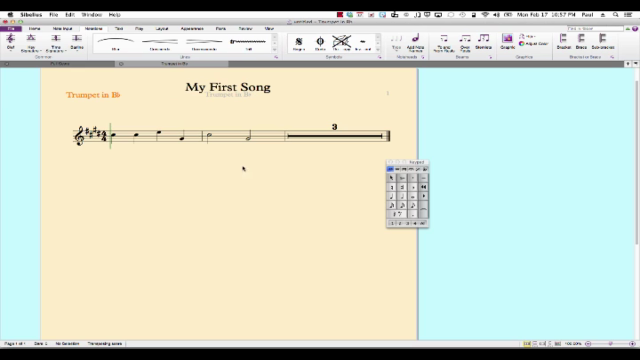Viewport: 640px width, 360px height.
Task: Select the Trill line in the Lines gallery
Action: tap(248, 43)
